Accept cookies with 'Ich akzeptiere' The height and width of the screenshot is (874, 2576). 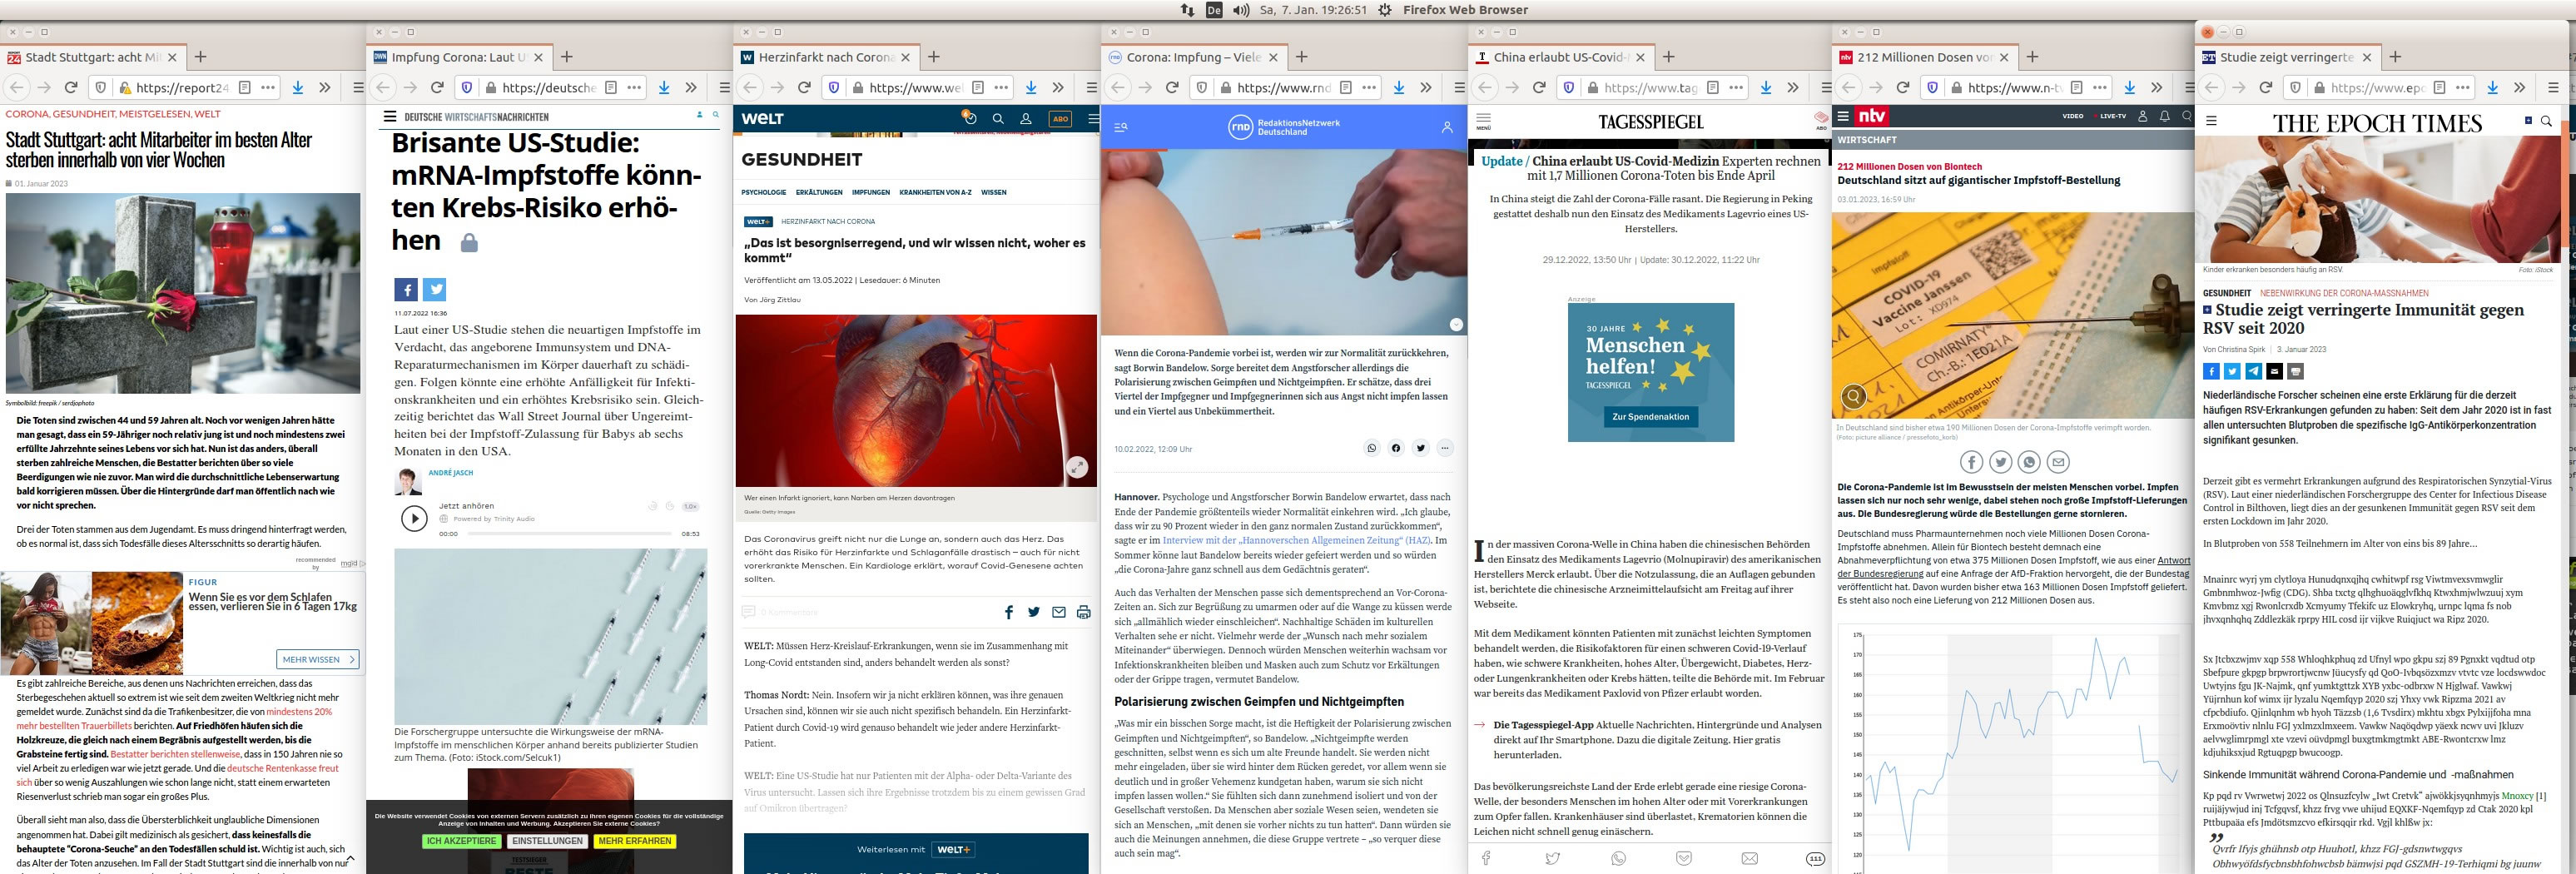point(461,841)
